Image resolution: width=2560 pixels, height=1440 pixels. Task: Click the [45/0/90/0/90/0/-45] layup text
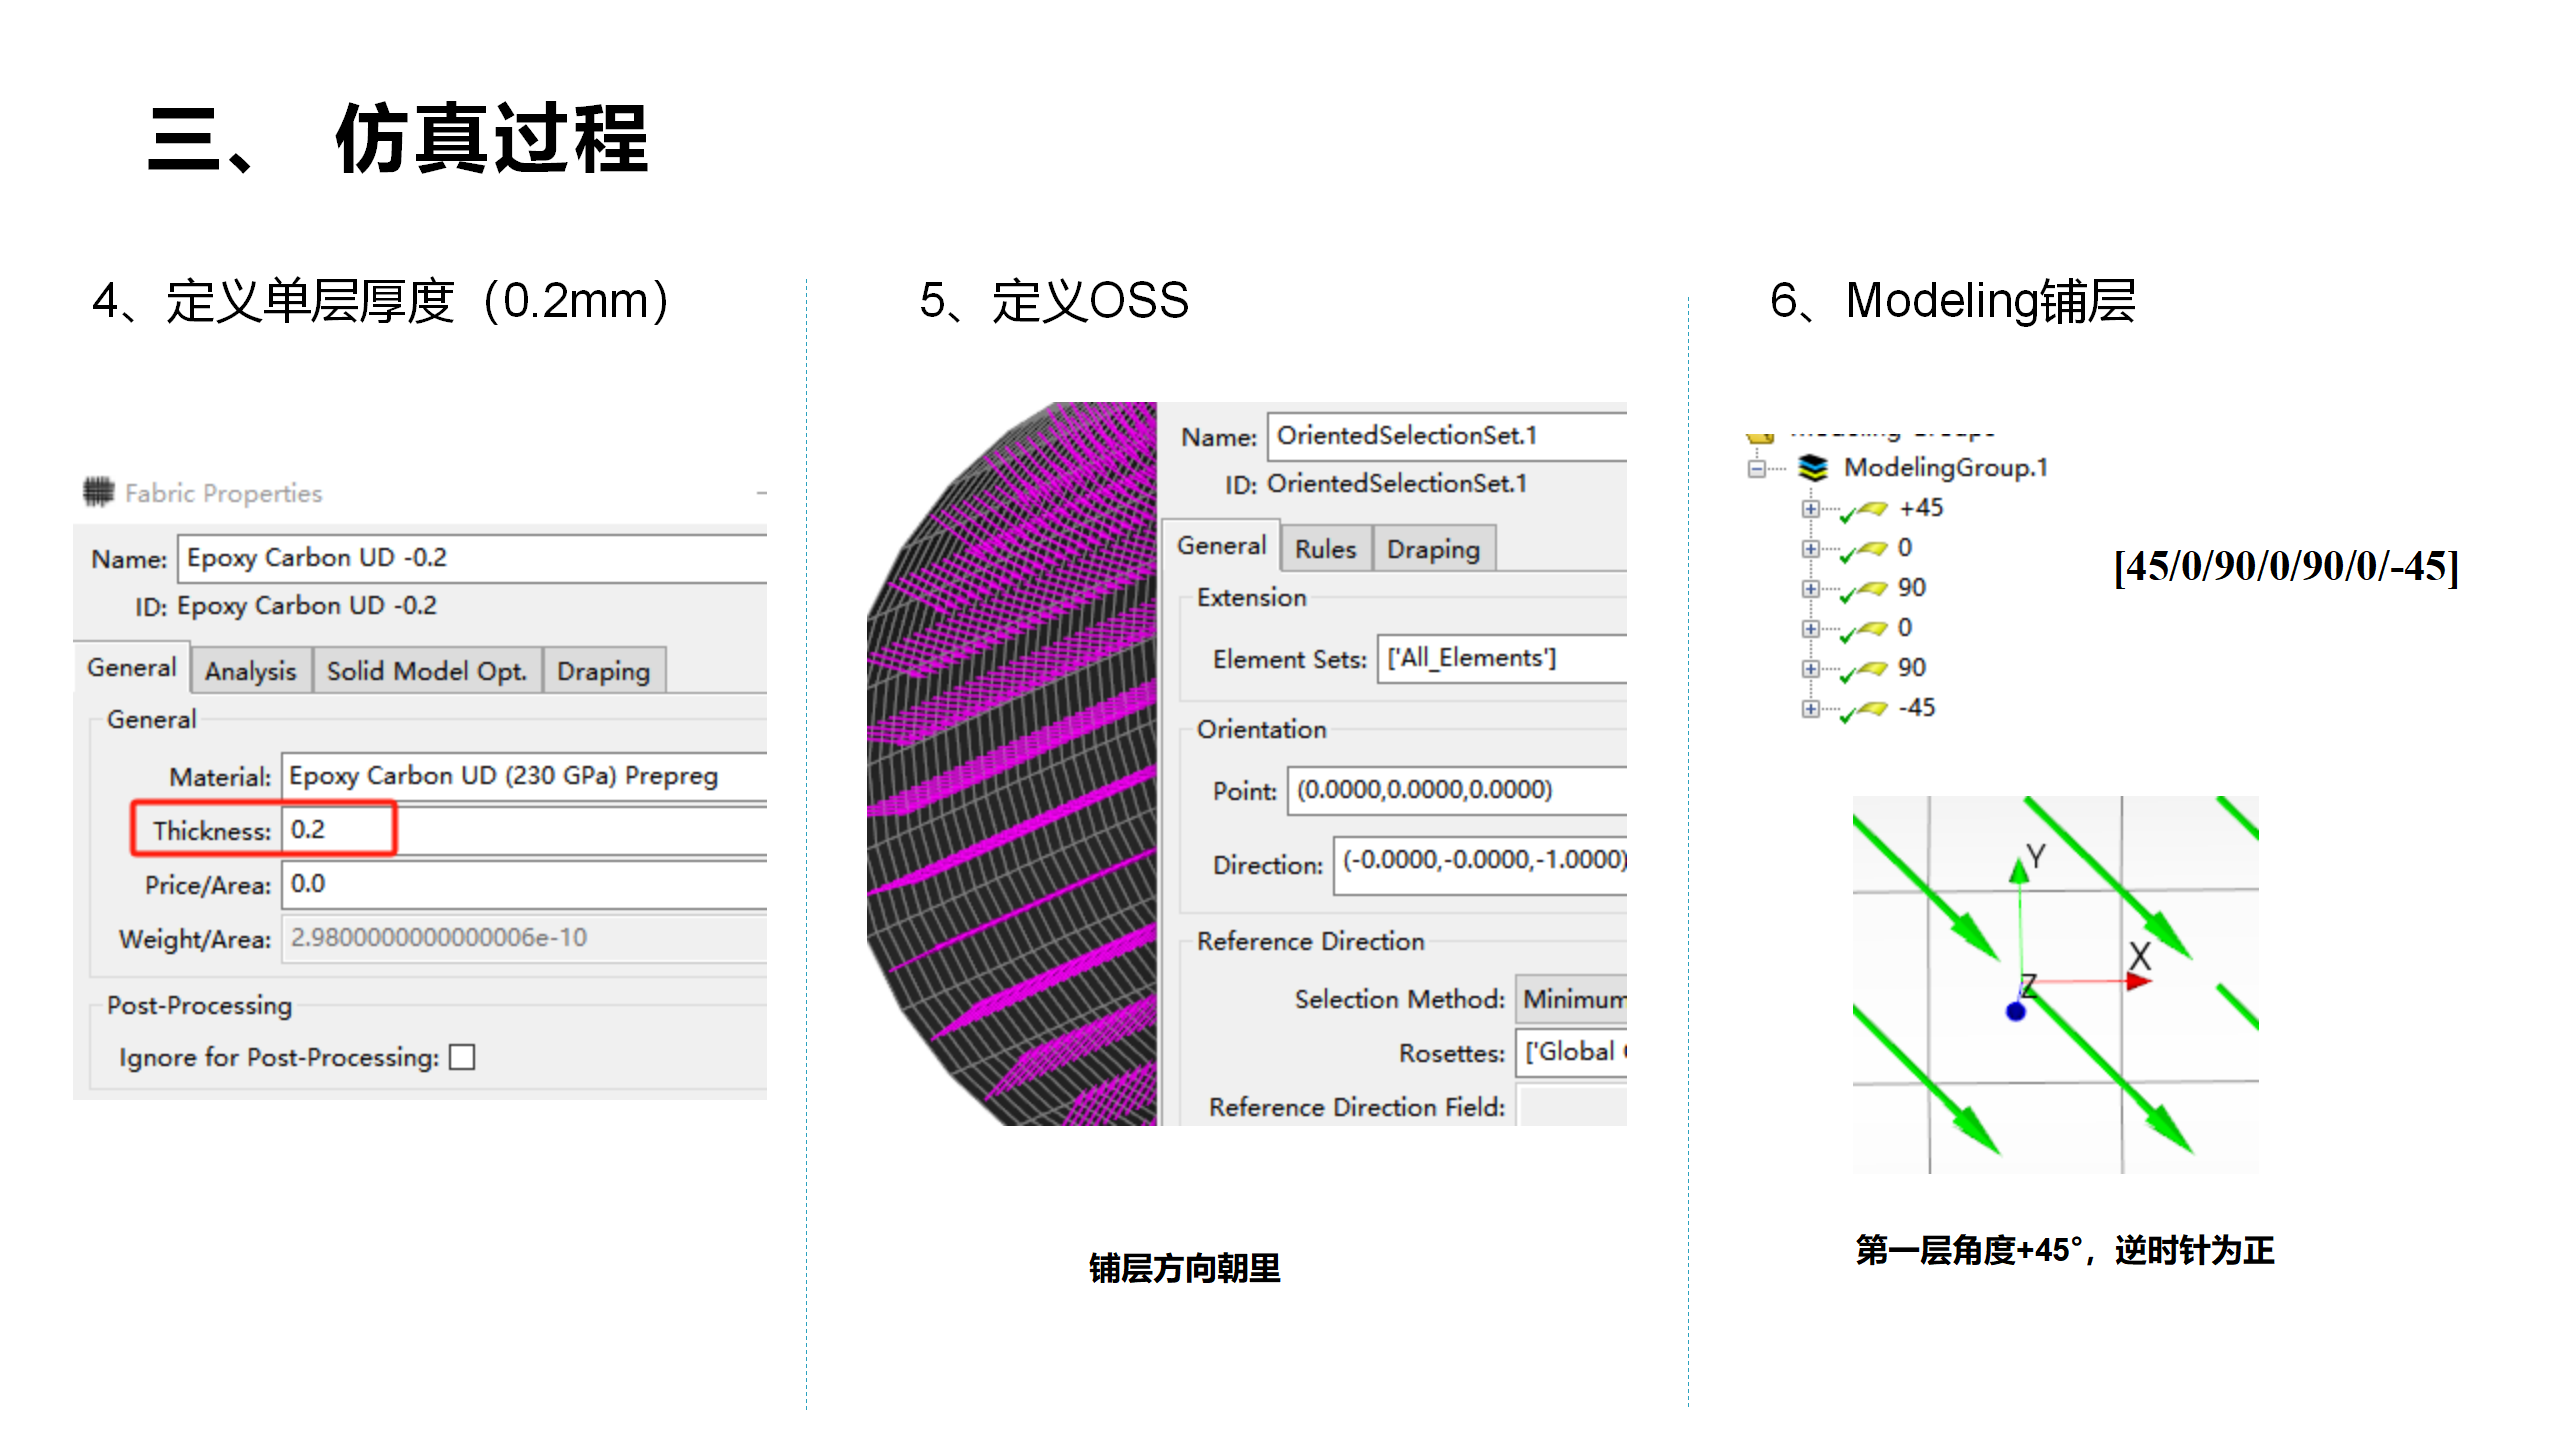[2286, 566]
